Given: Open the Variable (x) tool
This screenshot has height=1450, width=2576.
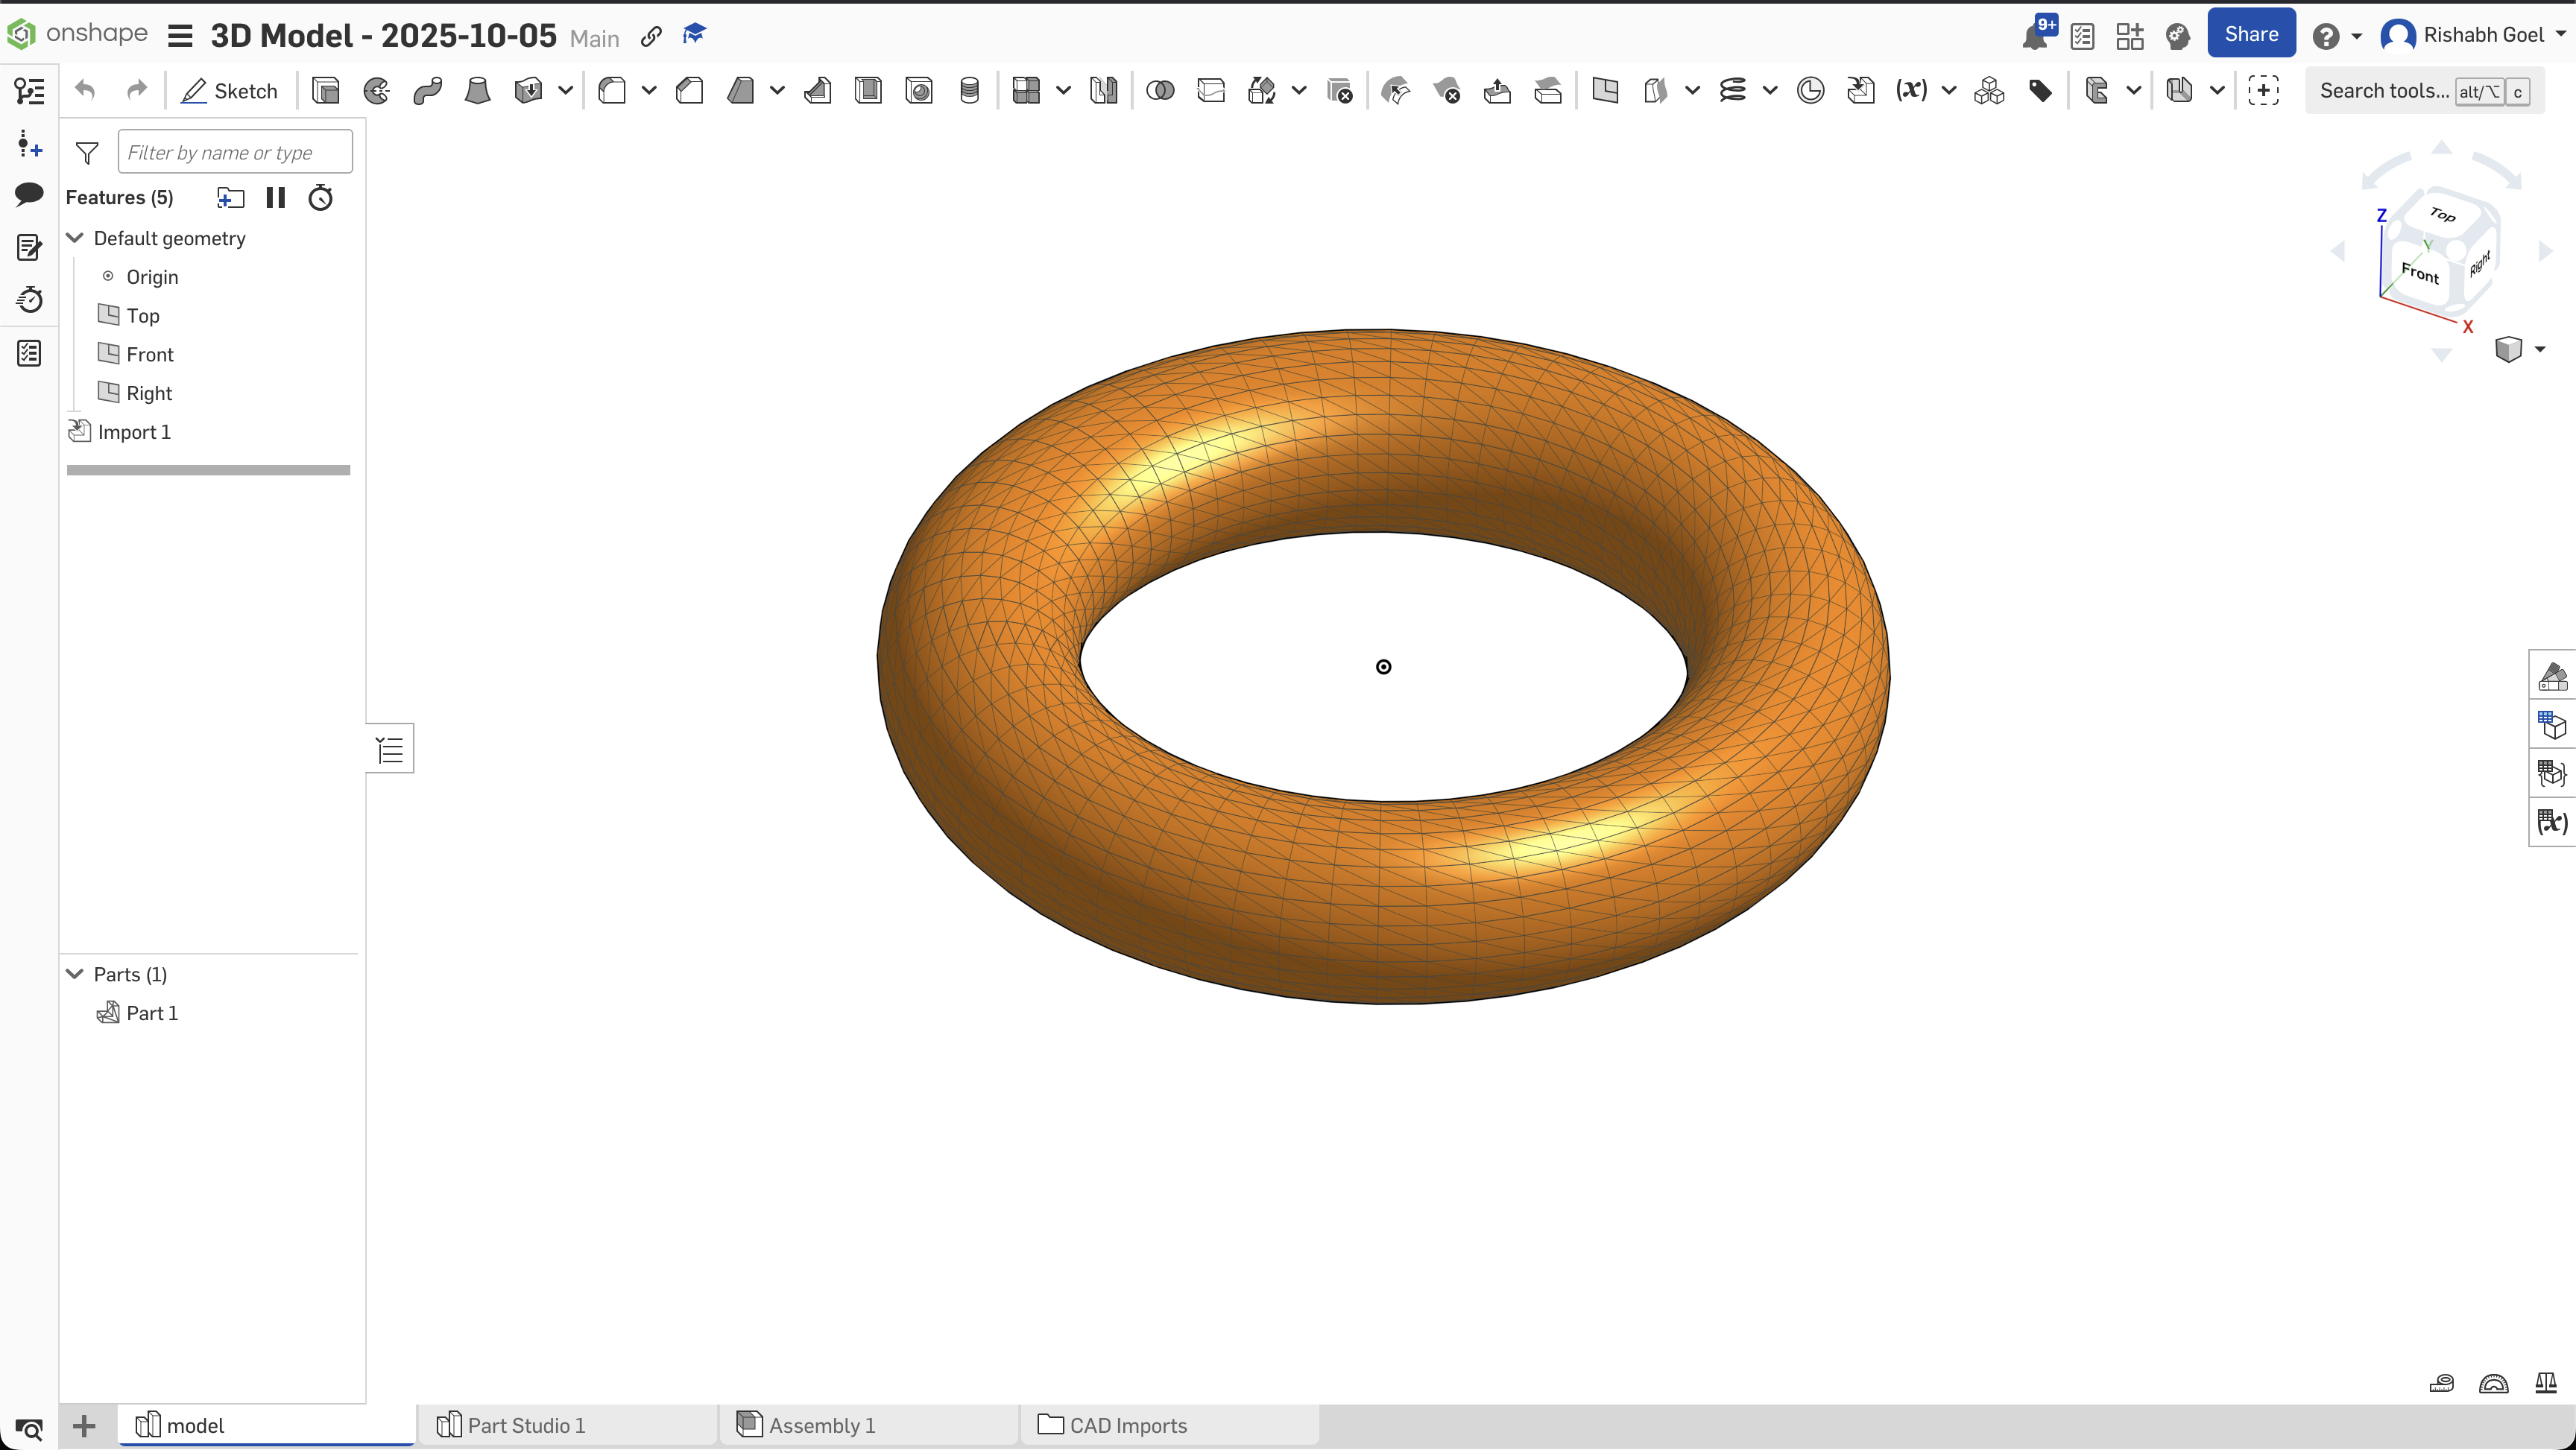Looking at the screenshot, I should pos(1911,91).
